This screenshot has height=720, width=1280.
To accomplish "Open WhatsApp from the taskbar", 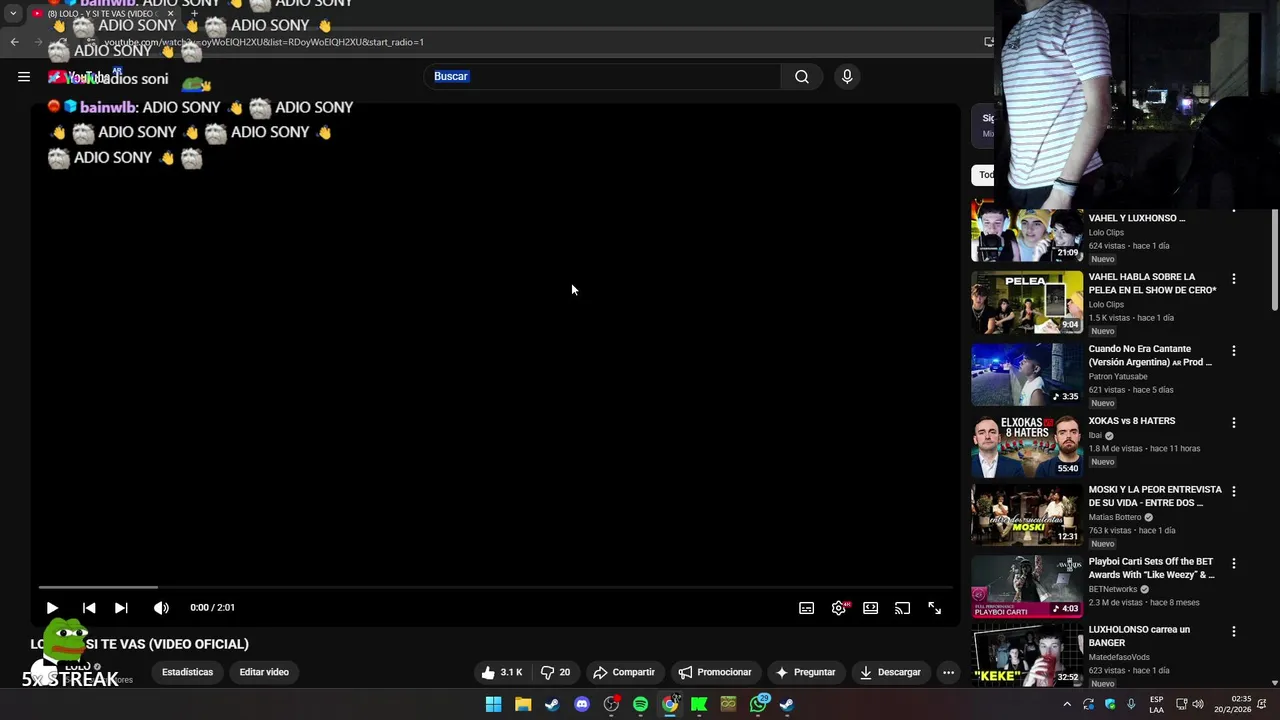I will coord(758,704).
